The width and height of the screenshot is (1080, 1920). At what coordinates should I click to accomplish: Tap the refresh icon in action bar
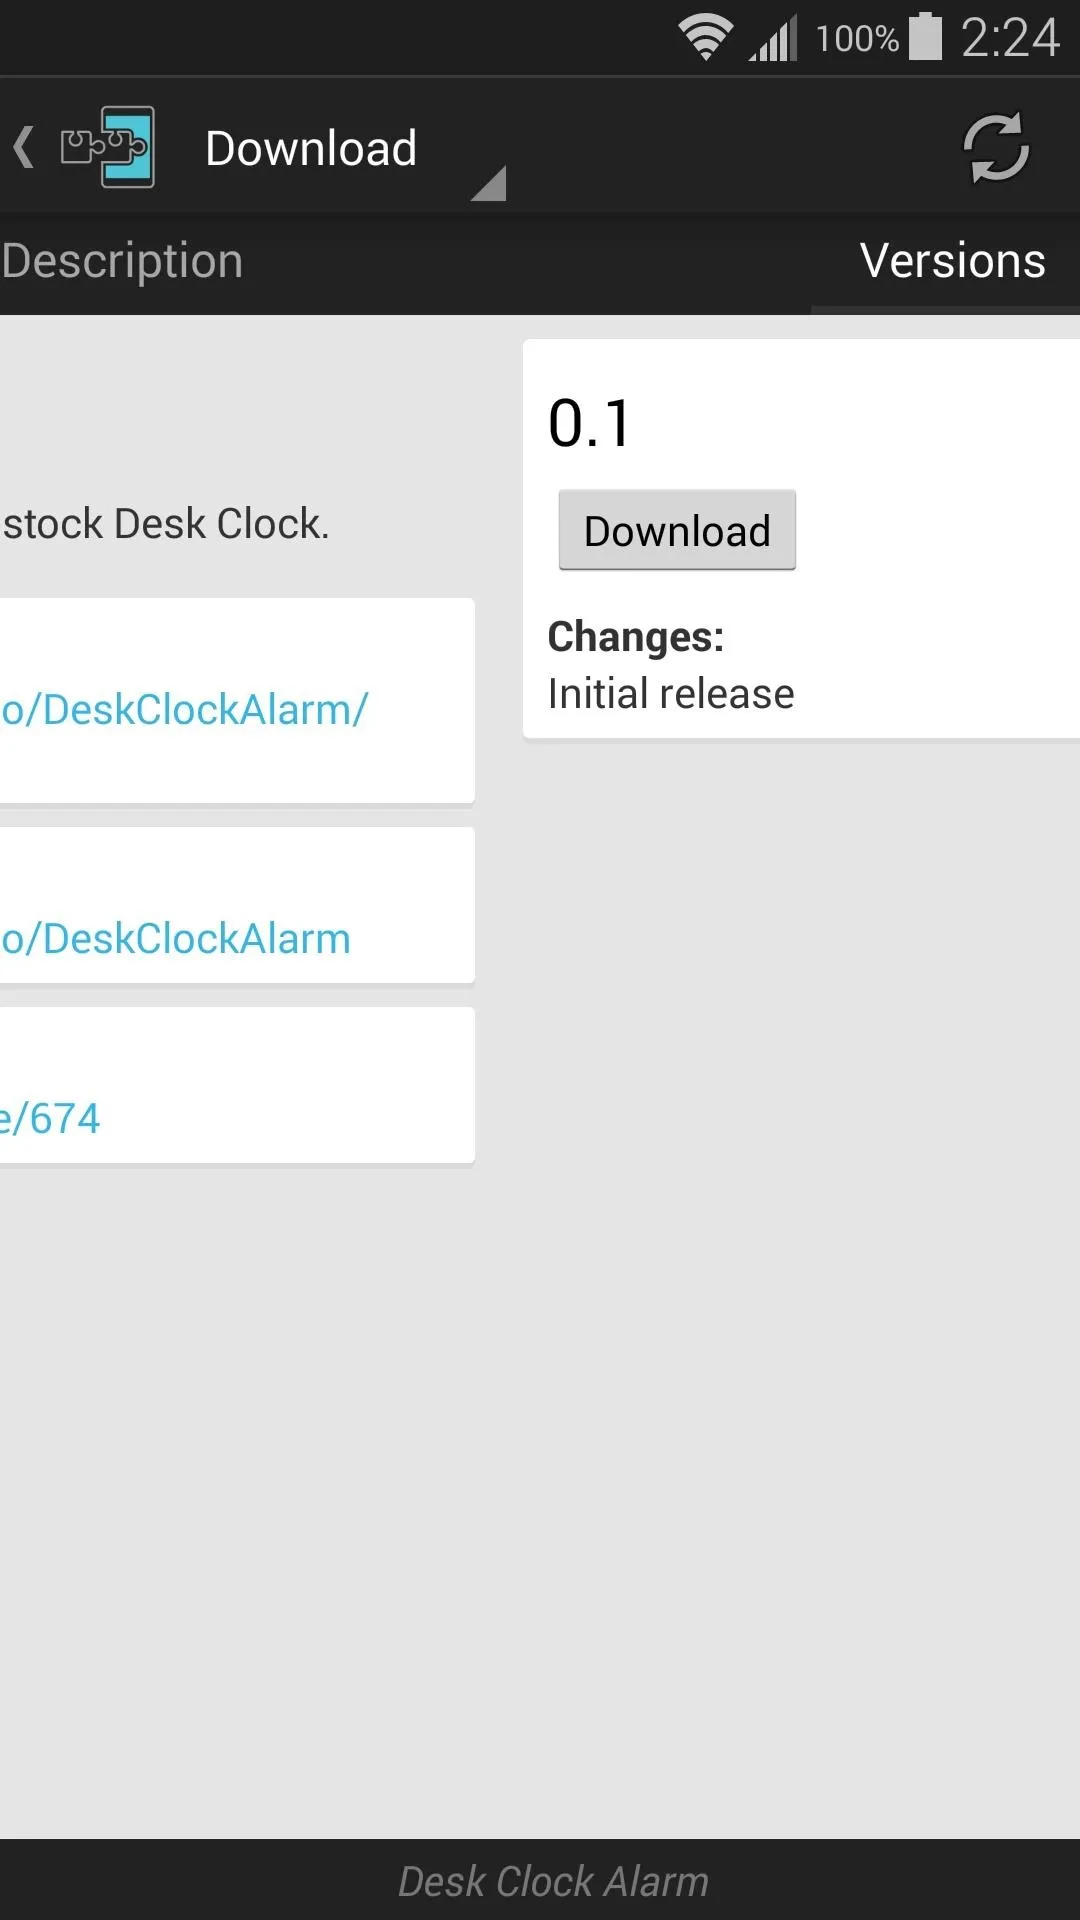[x=995, y=148]
